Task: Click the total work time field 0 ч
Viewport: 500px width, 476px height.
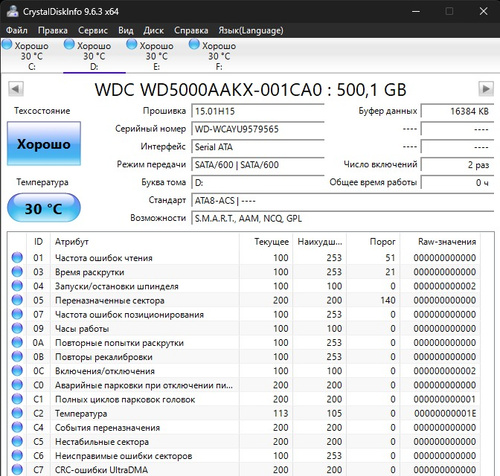Action: click(457, 182)
